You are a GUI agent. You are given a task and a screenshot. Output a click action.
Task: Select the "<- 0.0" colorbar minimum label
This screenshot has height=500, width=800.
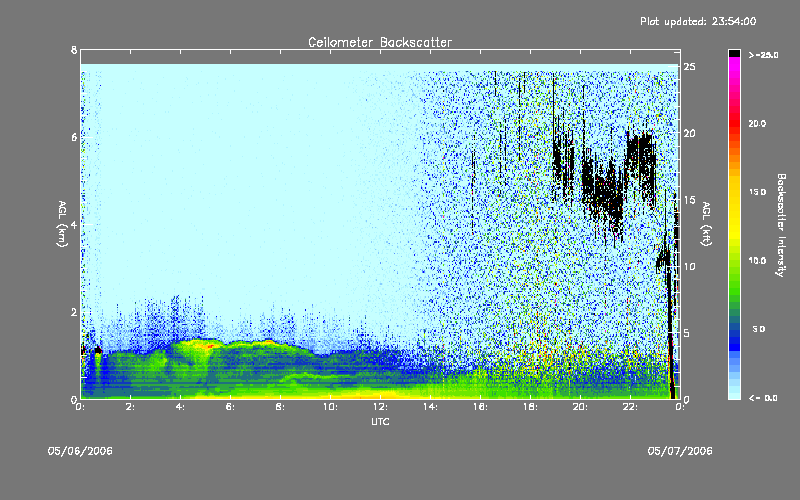pyautogui.click(x=763, y=398)
